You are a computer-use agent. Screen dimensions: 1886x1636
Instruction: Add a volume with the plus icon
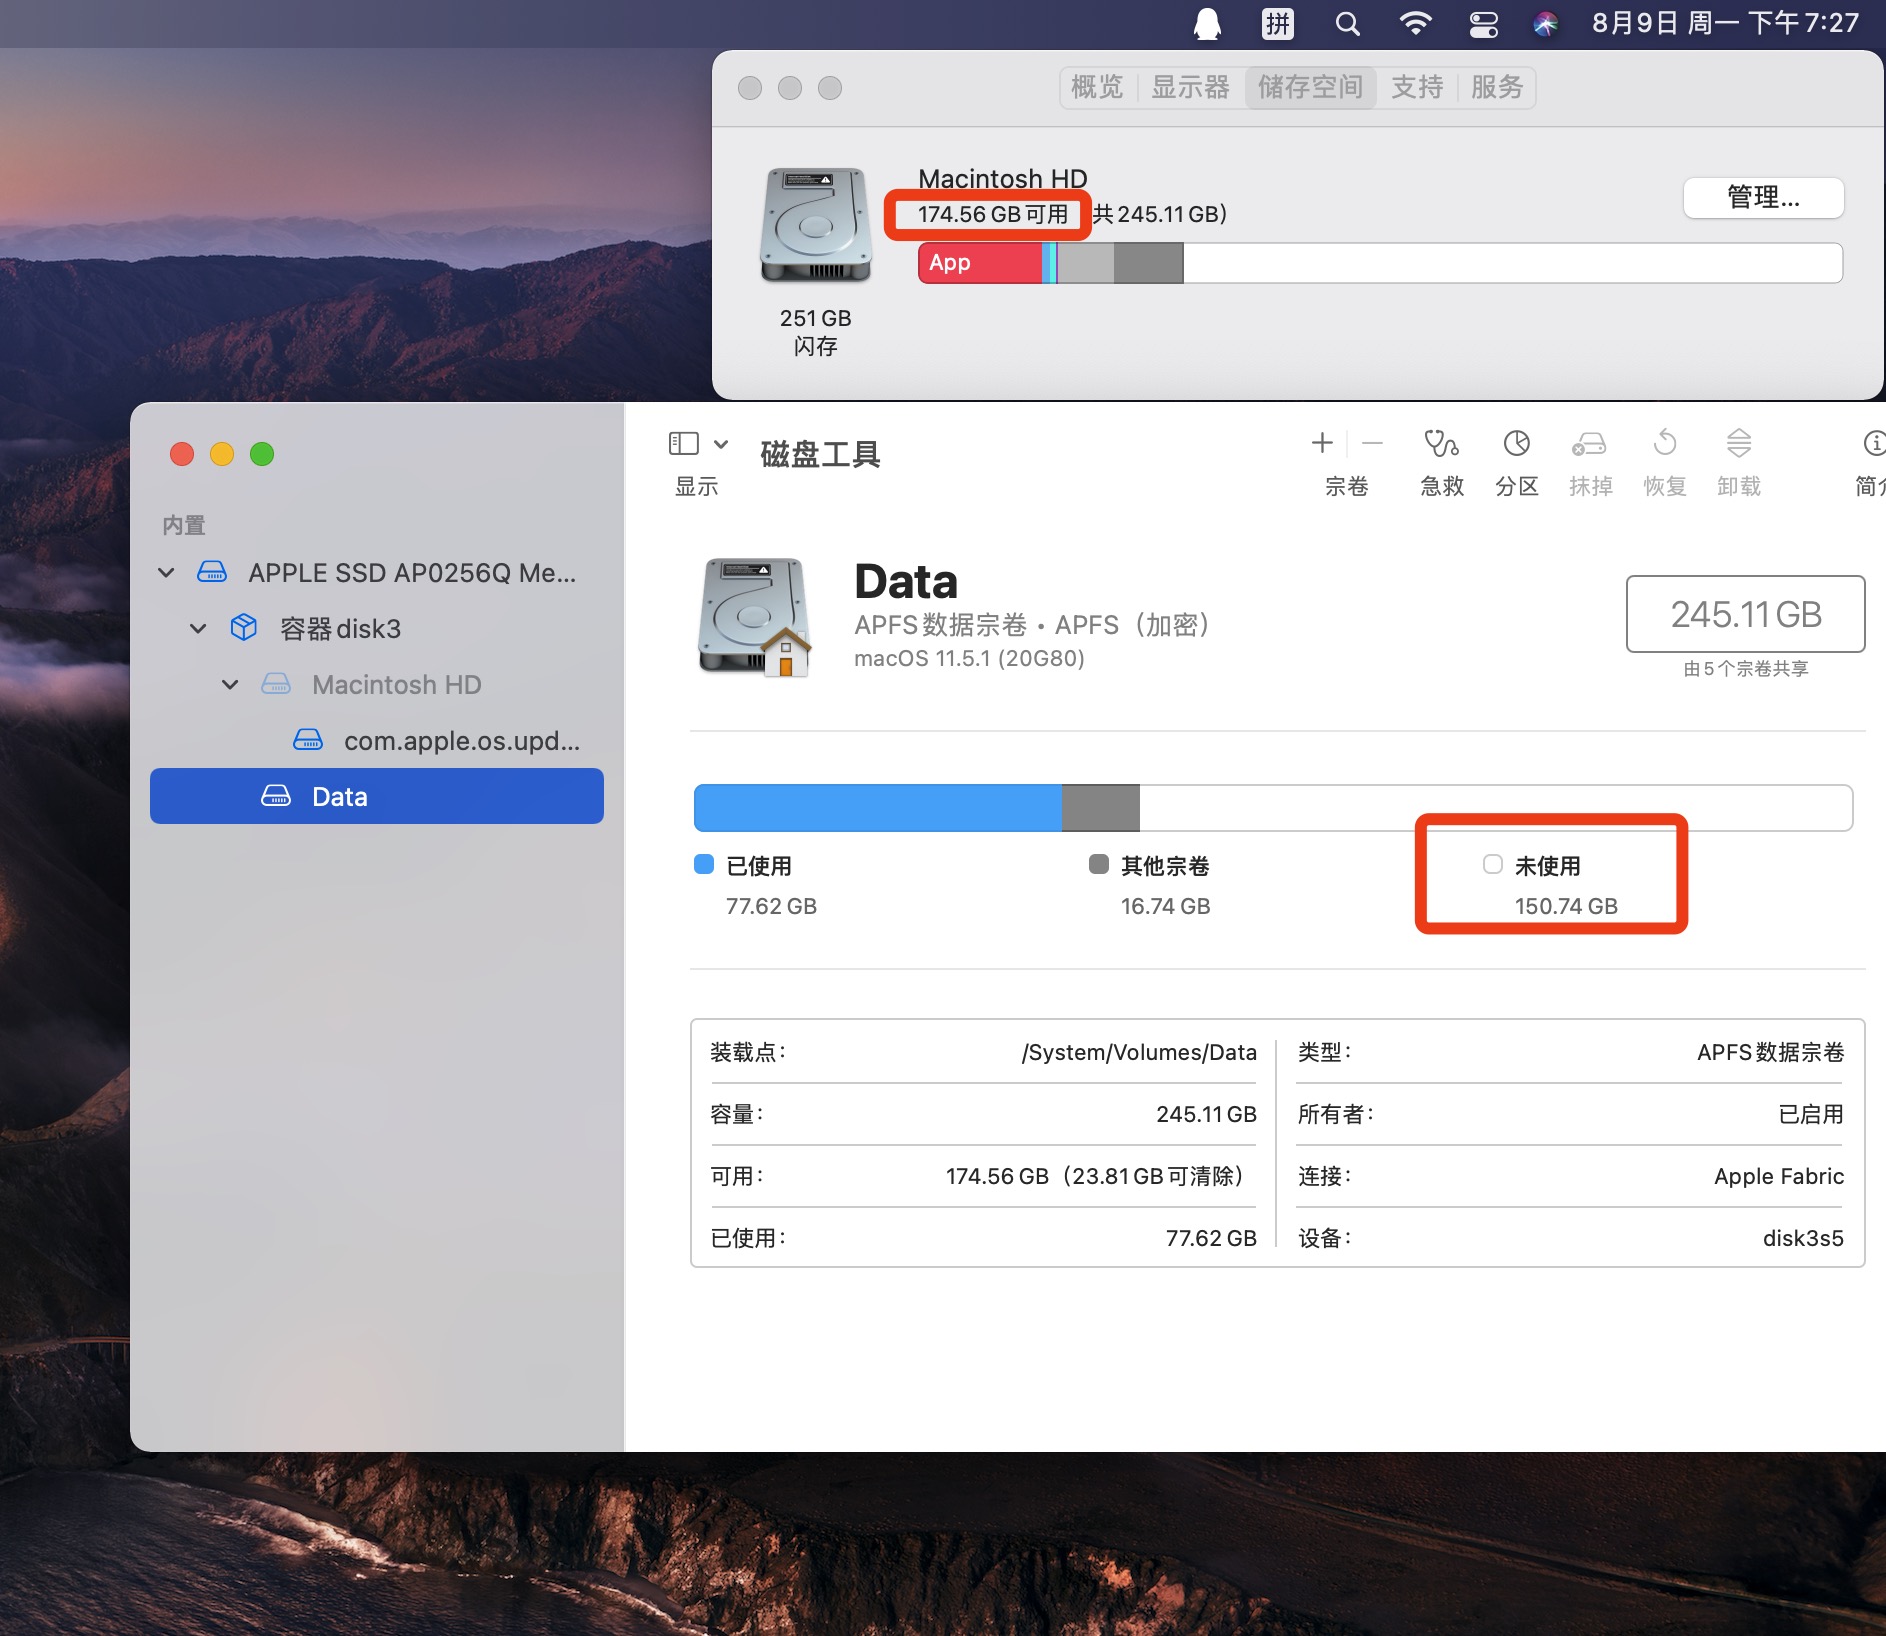coord(1322,443)
